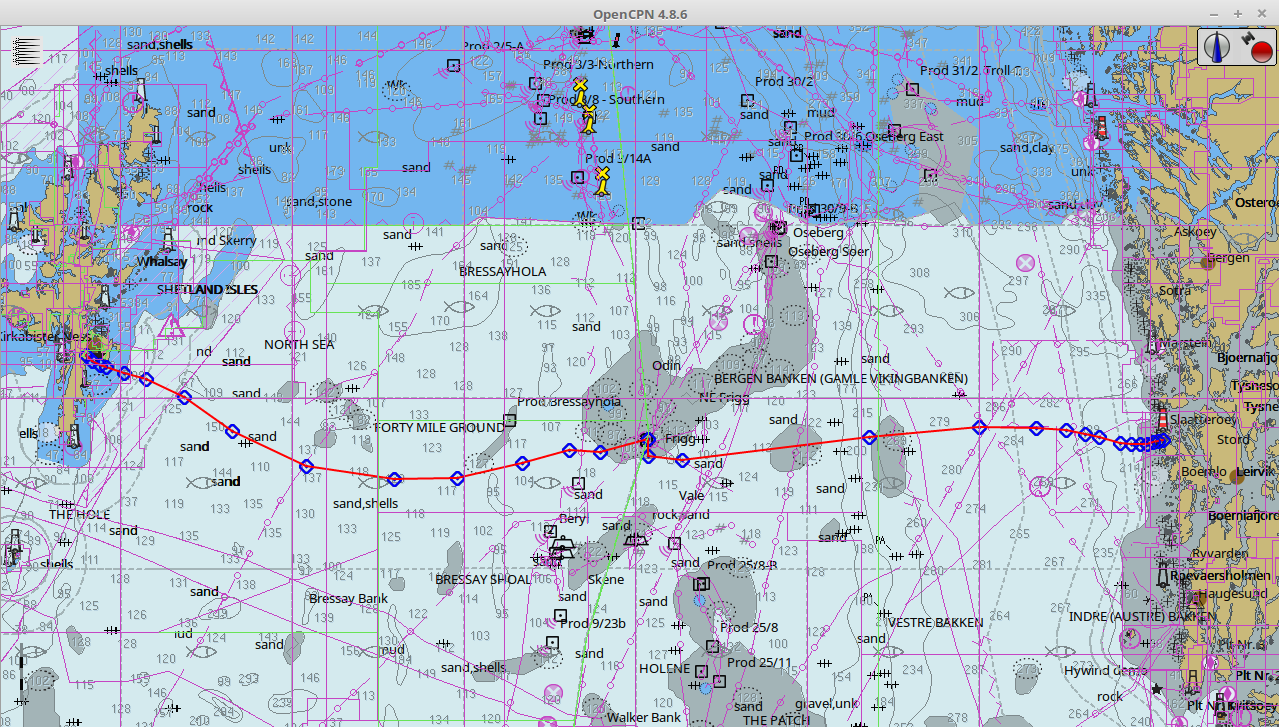Click the Prod 31/2 Troll label
This screenshot has width=1279, height=727.
[x=970, y=71]
